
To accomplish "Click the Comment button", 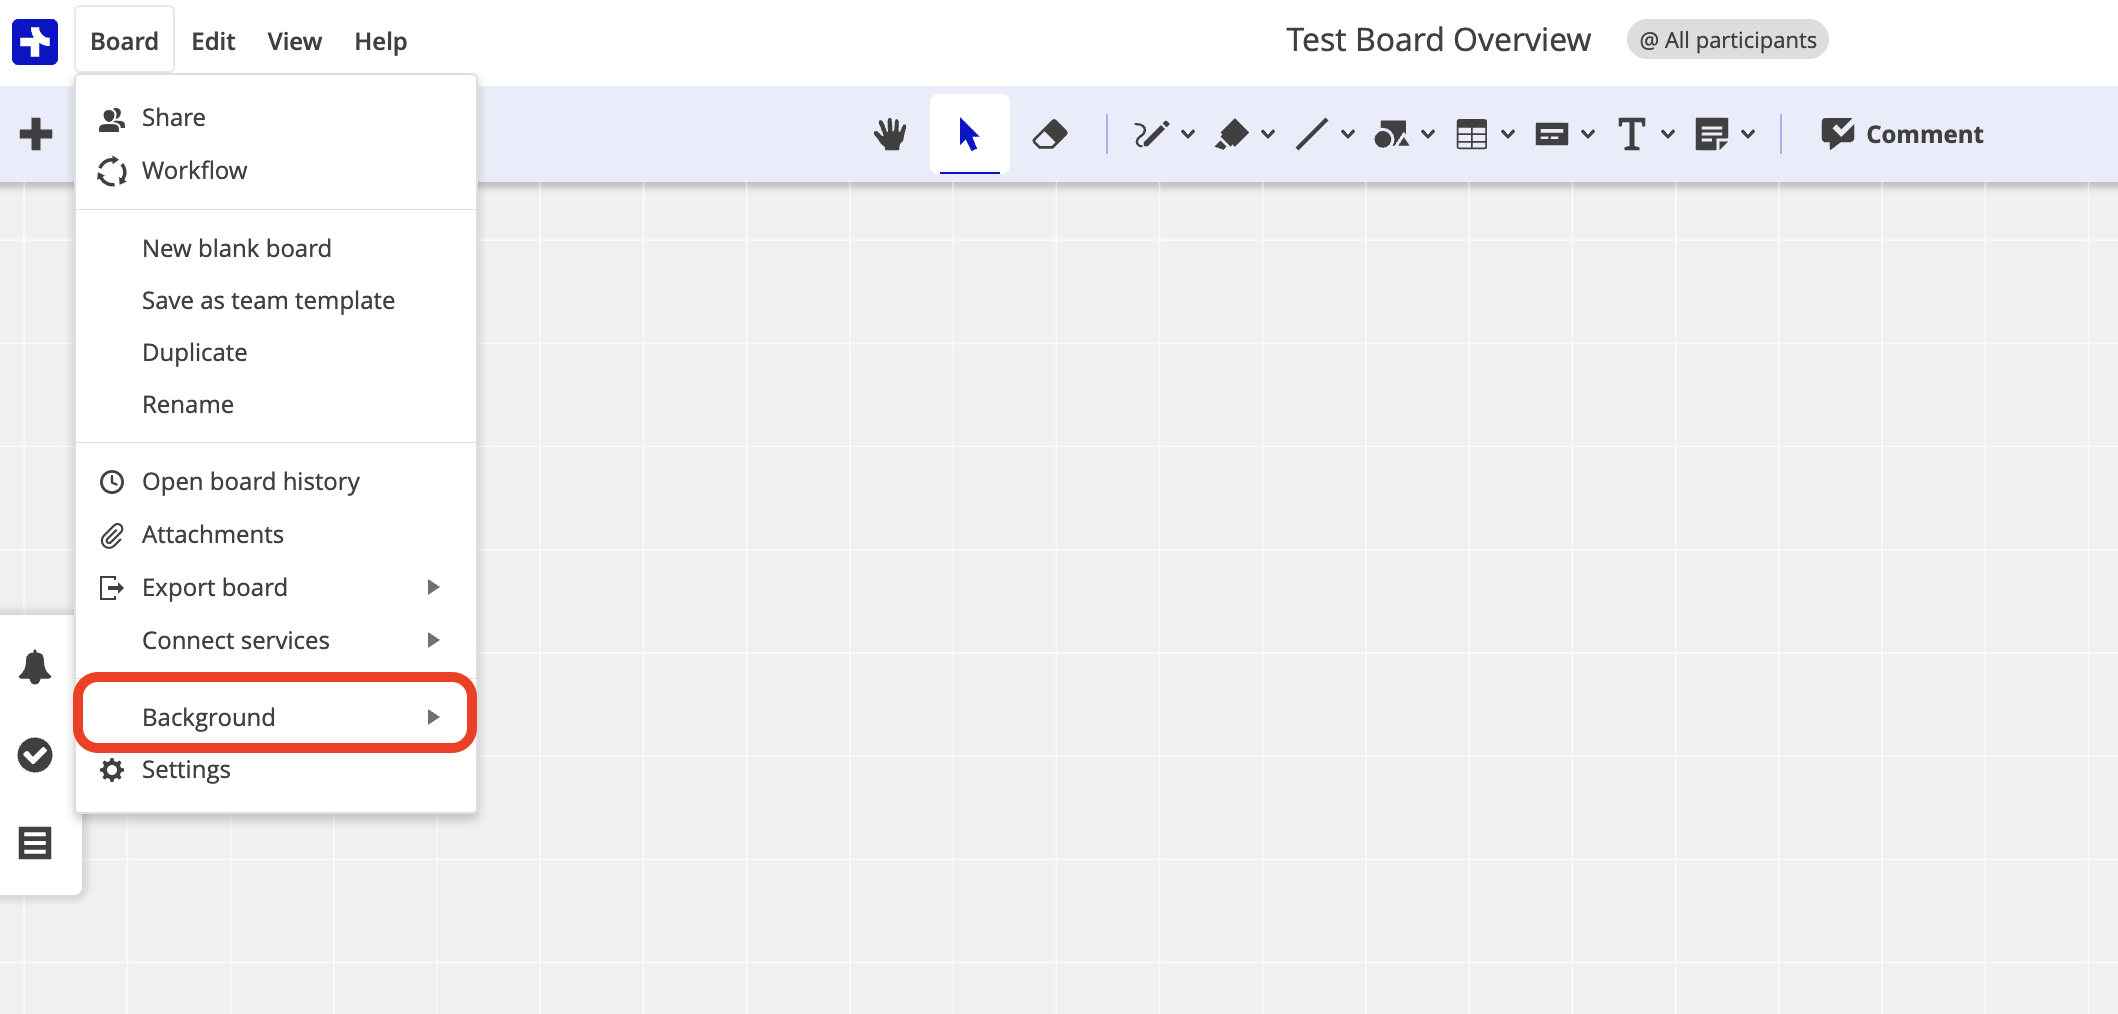I will coord(1901,133).
